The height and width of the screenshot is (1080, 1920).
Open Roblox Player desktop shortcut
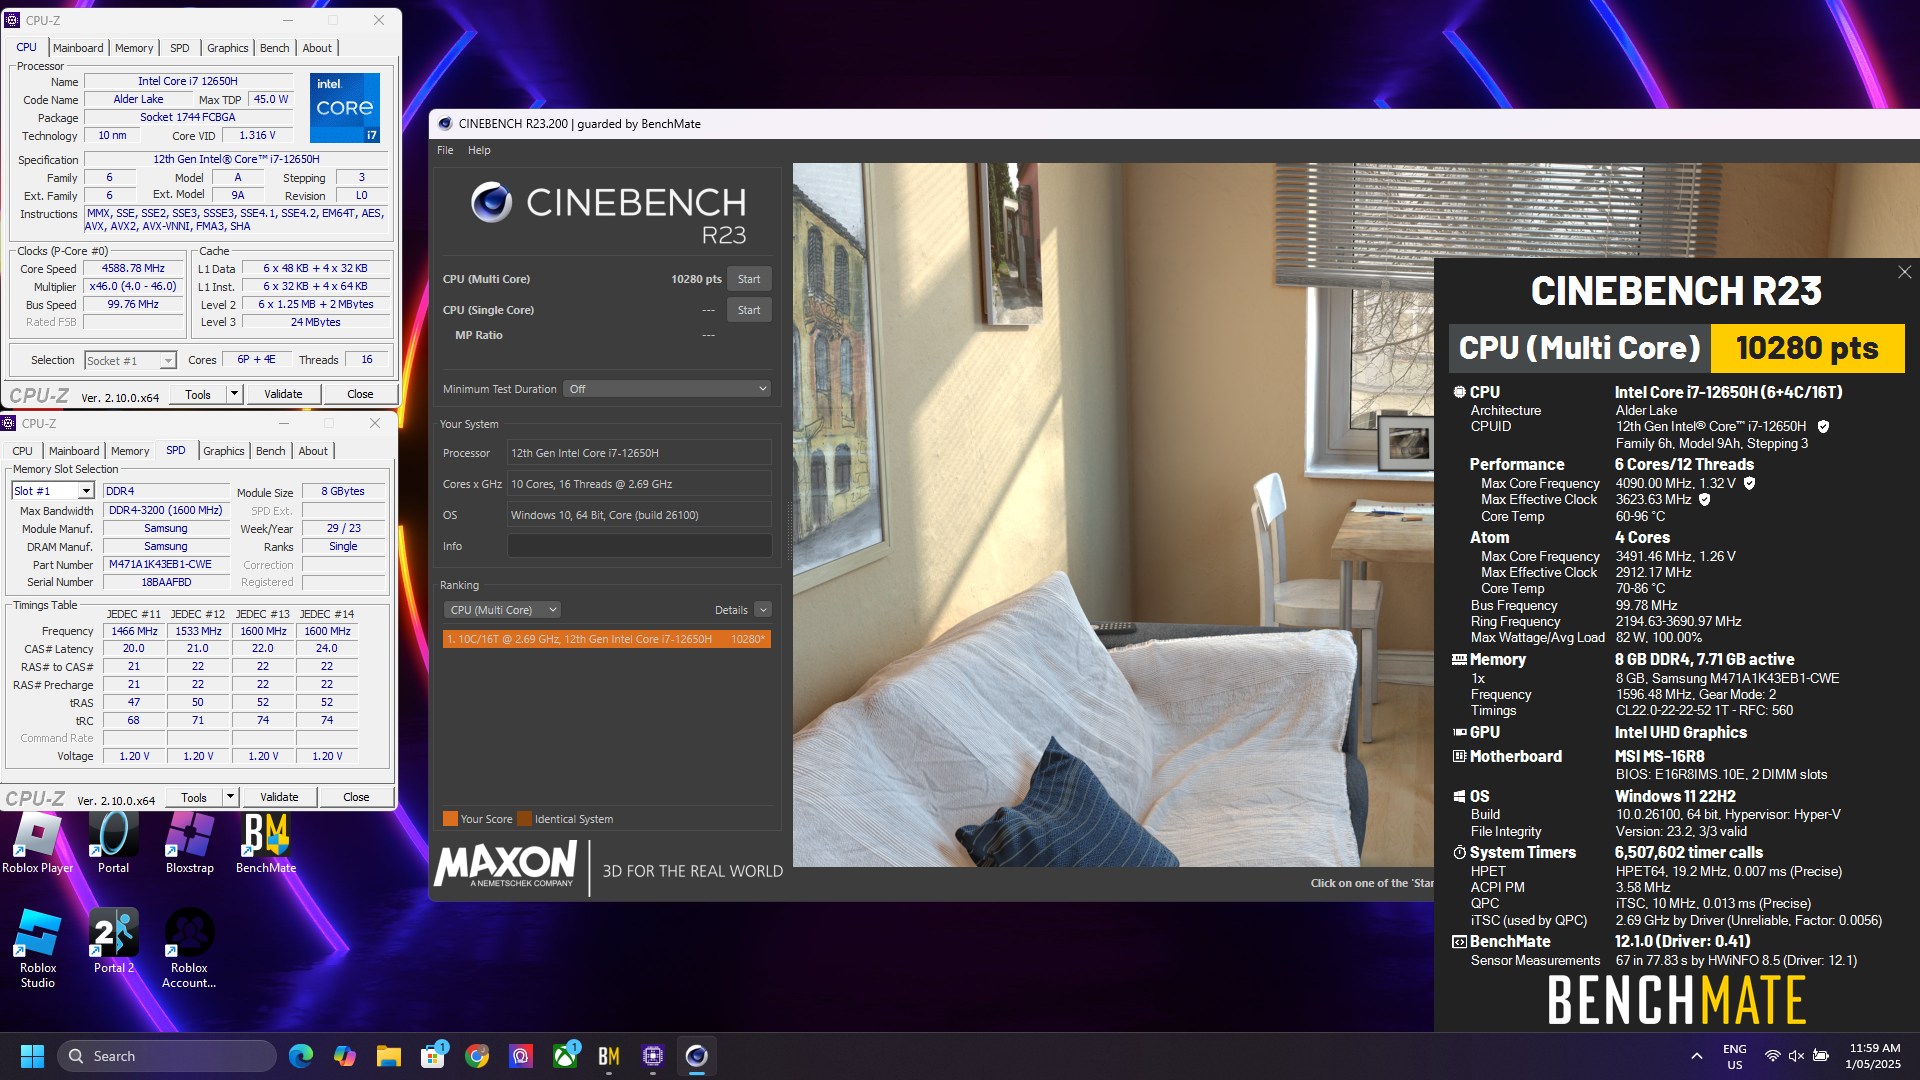tap(38, 842)
